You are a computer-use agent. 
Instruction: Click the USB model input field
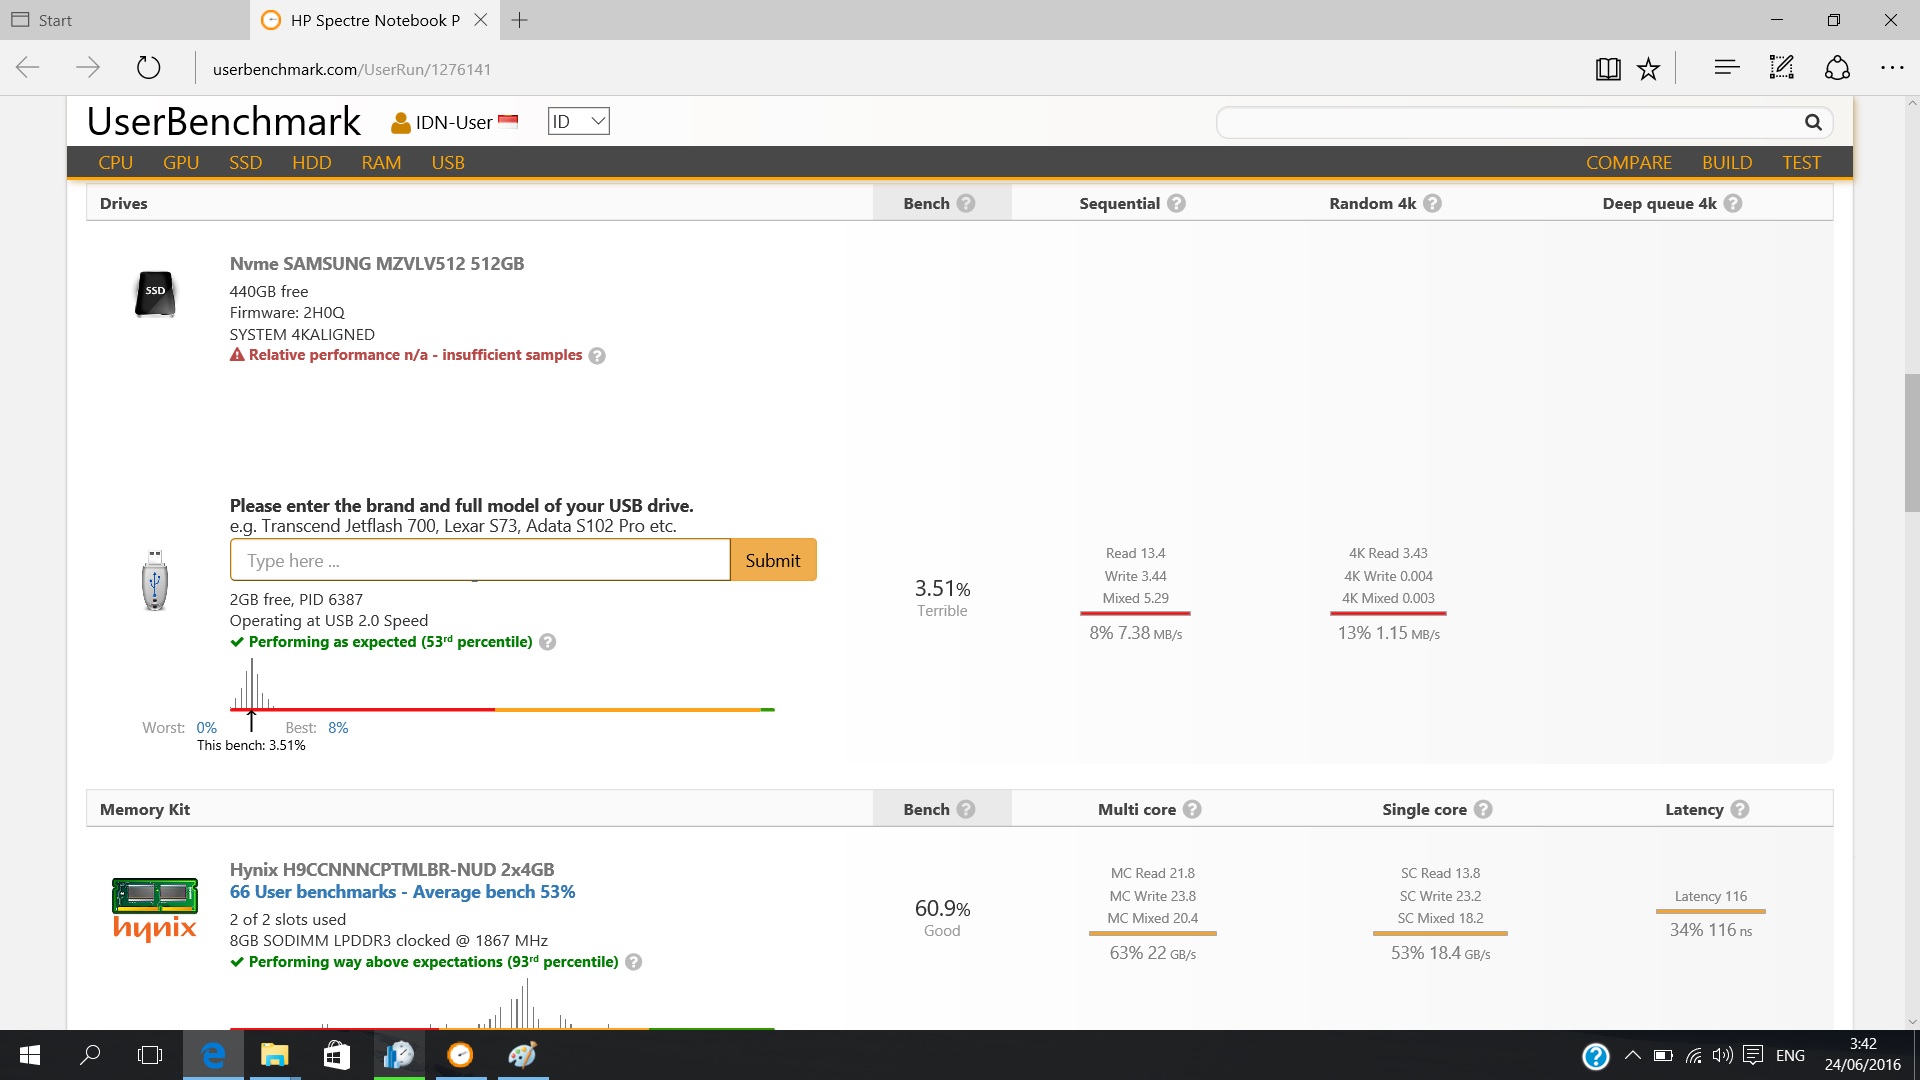coord(480,560)
